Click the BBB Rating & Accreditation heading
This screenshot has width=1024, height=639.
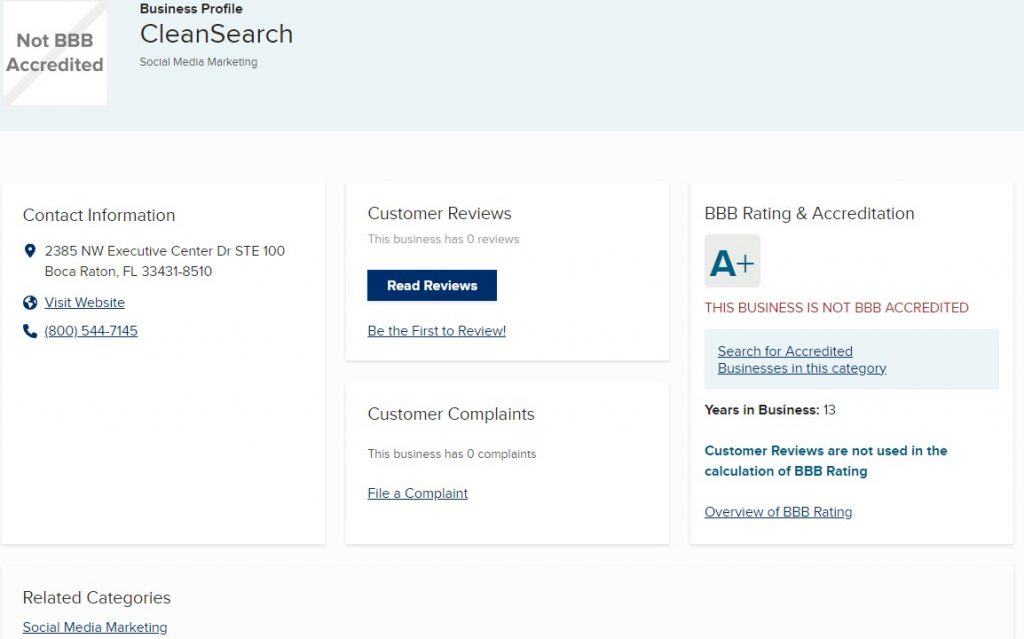click(x=809, y=214)
